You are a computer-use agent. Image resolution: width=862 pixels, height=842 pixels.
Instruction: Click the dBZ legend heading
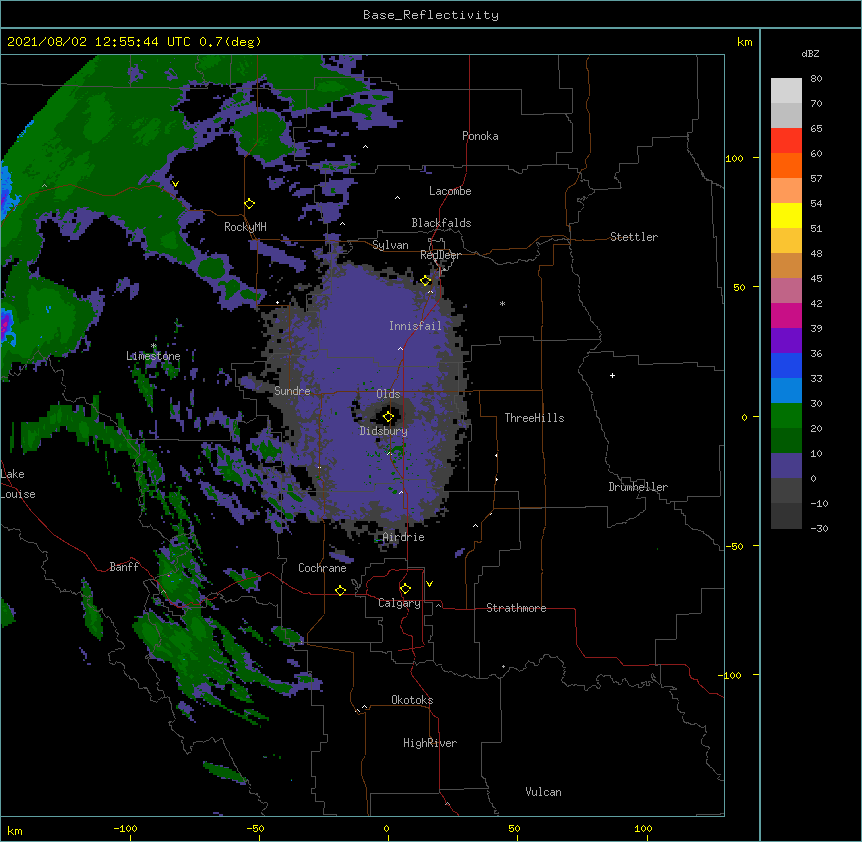(810, 53)
